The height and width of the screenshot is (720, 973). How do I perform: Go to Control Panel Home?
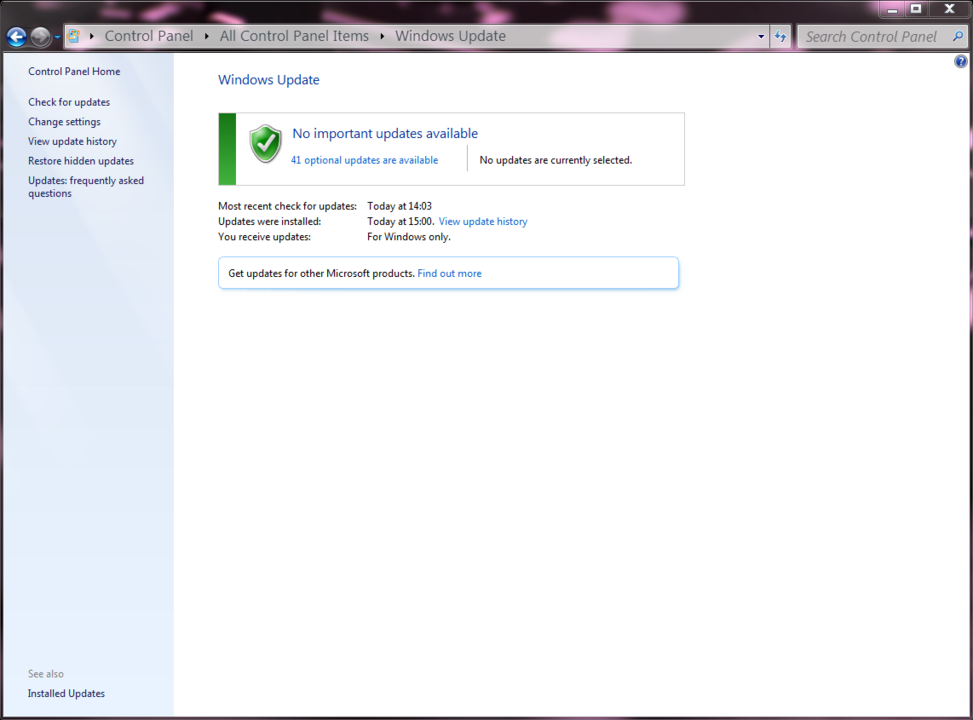click(74, 71)
